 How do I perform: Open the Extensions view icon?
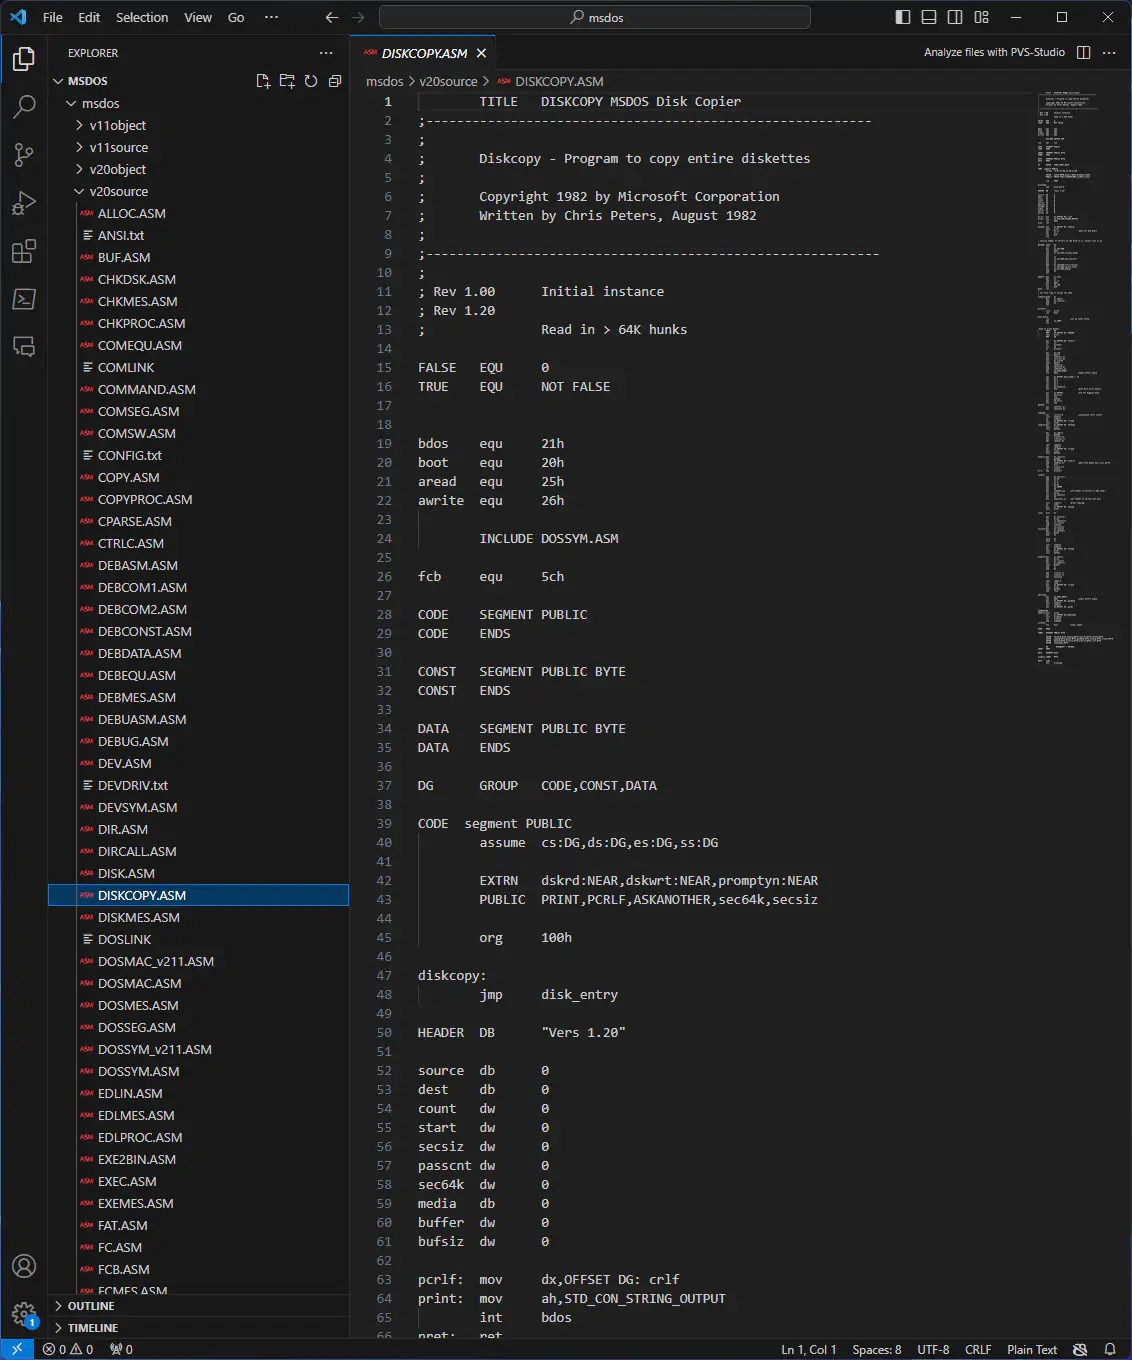pos(24,251)
